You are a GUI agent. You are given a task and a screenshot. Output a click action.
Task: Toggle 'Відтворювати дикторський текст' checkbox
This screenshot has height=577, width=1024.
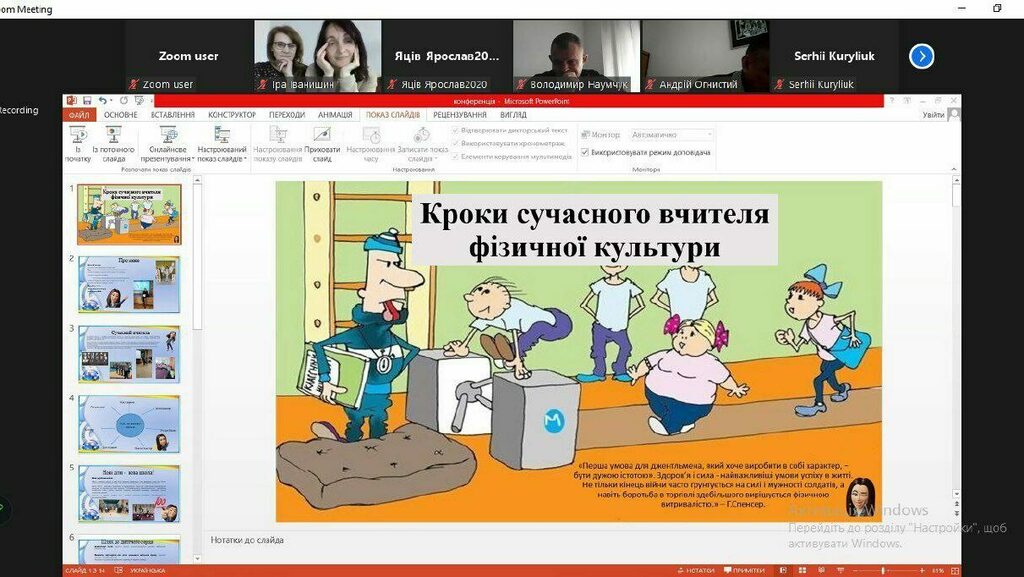click(456, 131)
